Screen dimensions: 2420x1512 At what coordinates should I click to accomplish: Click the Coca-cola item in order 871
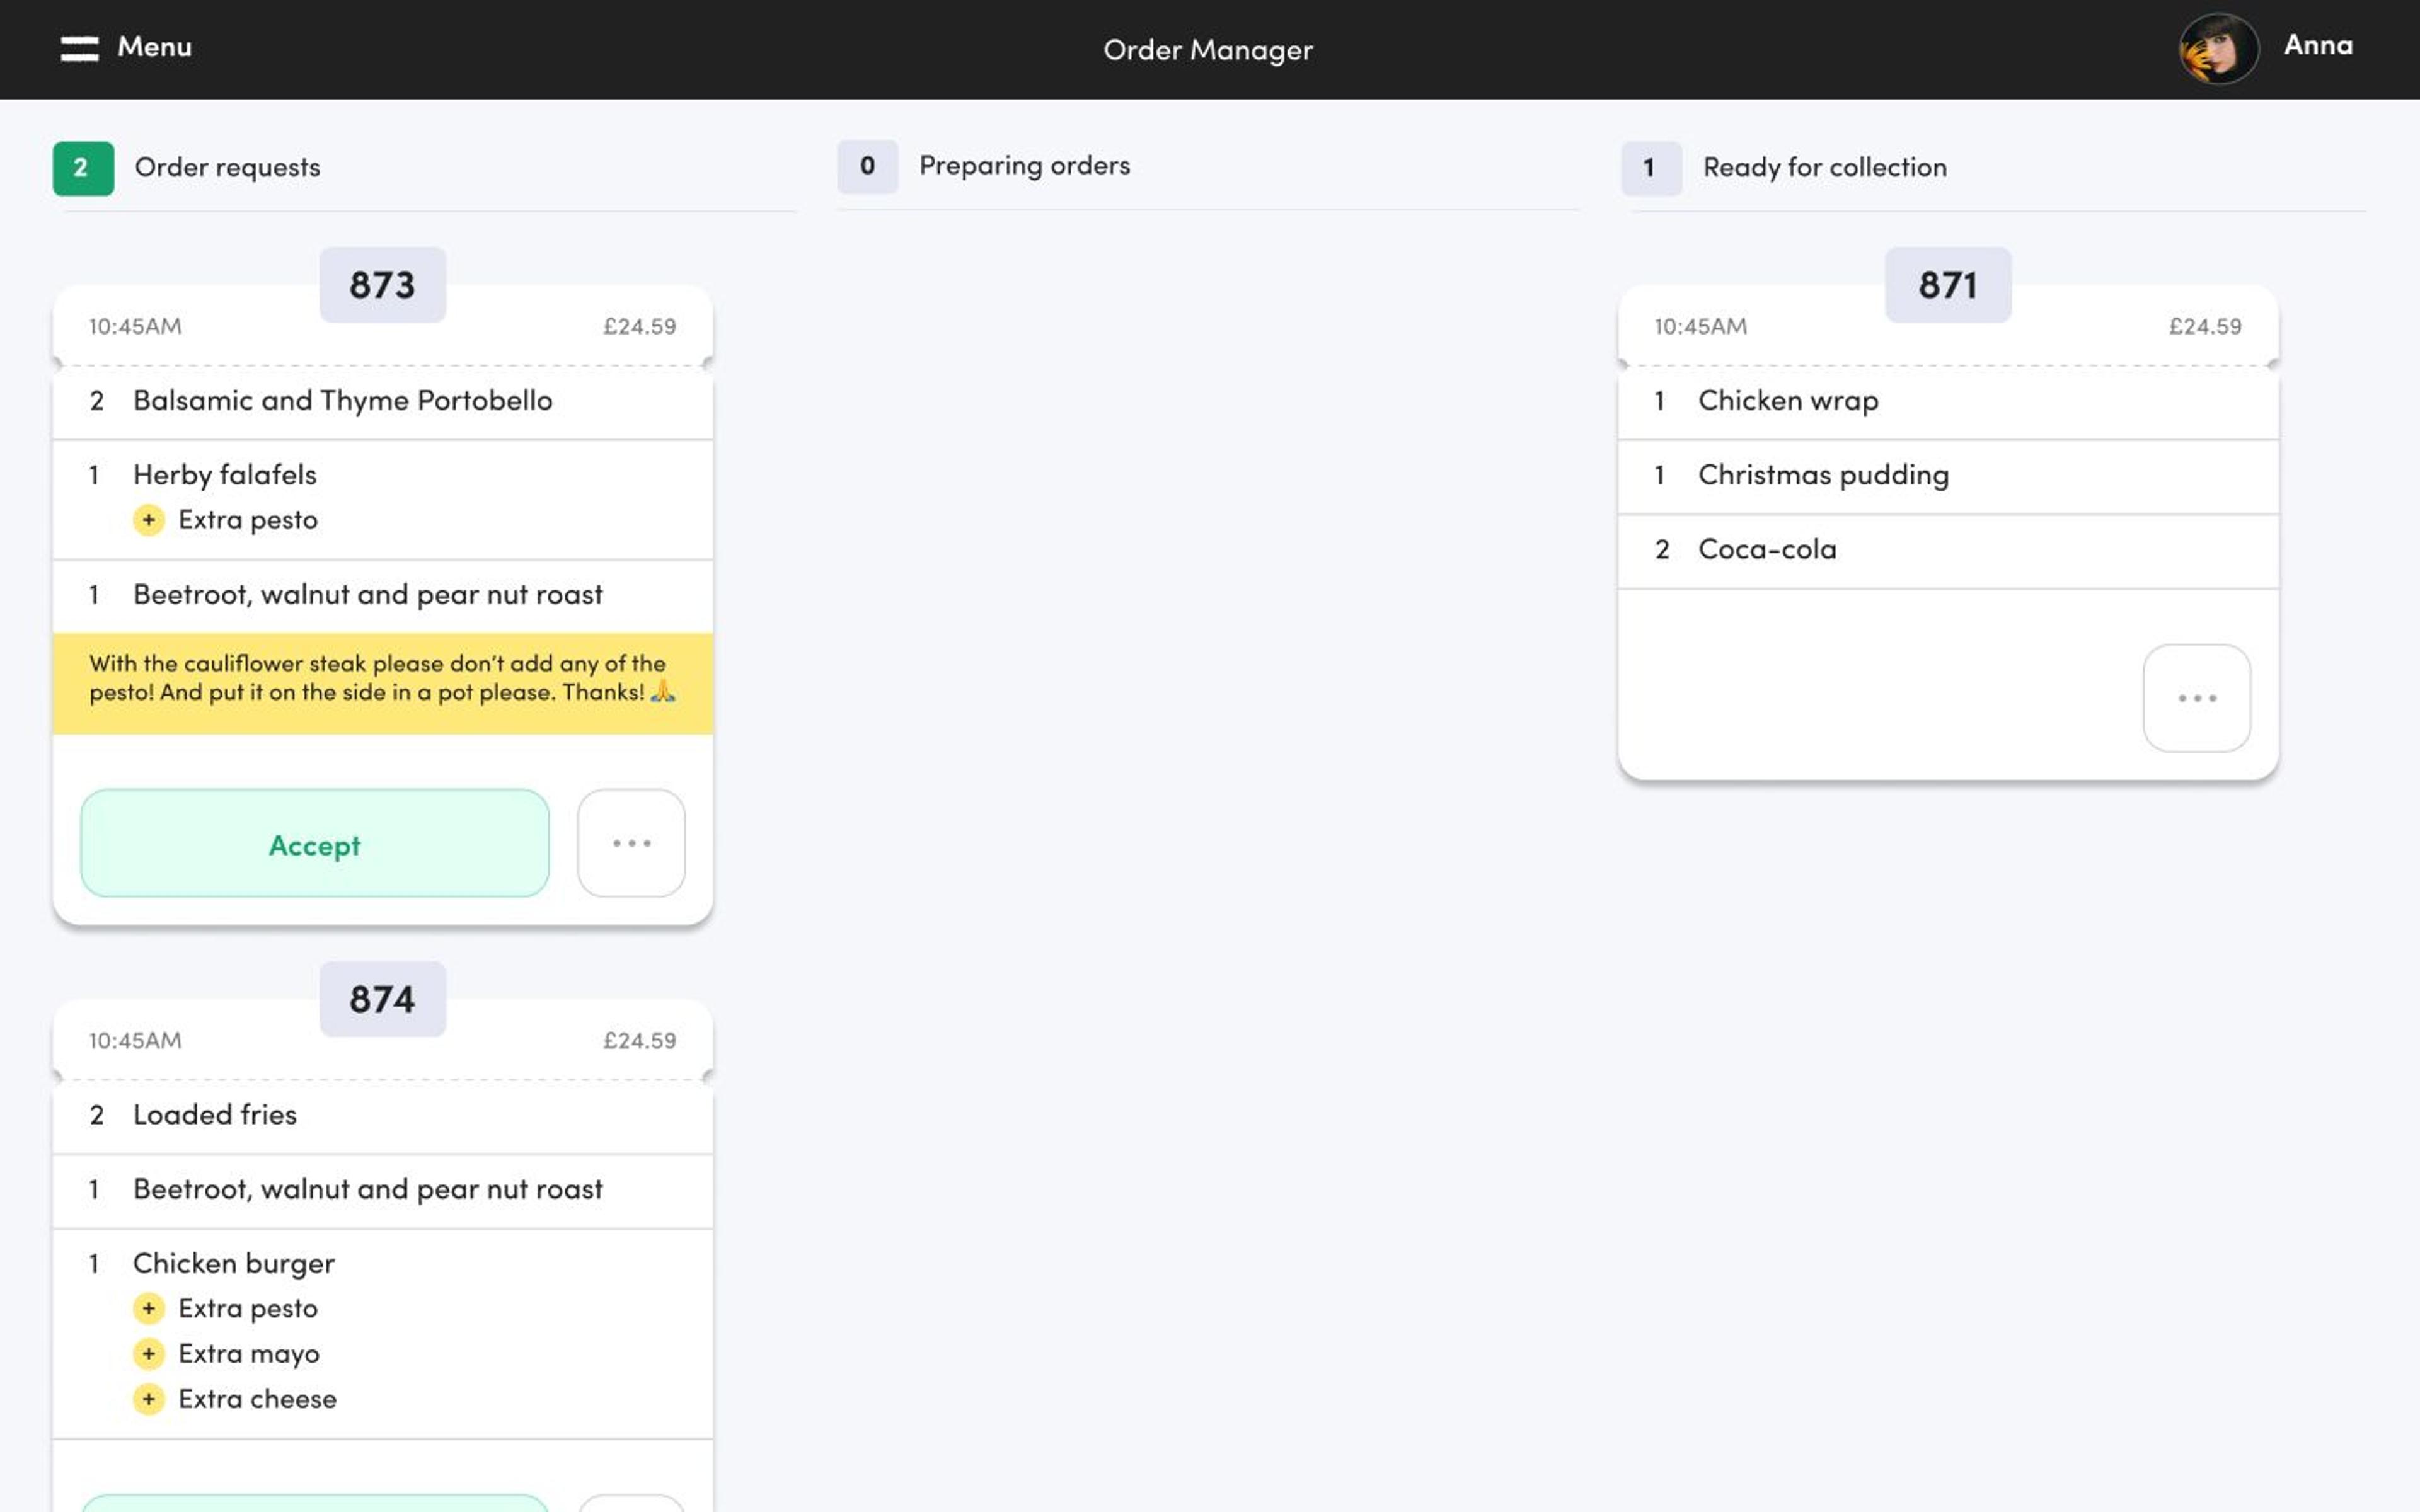1767,550
